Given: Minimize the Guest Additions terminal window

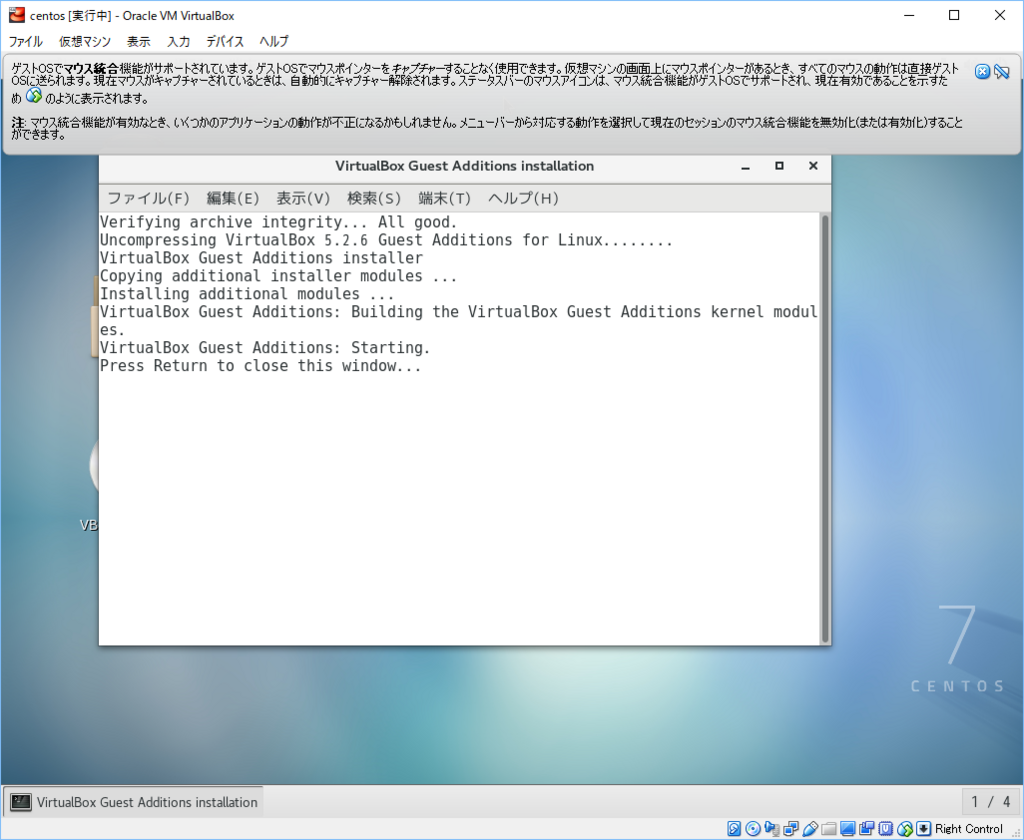Looking at the screenshot, I should click(745, 167).
